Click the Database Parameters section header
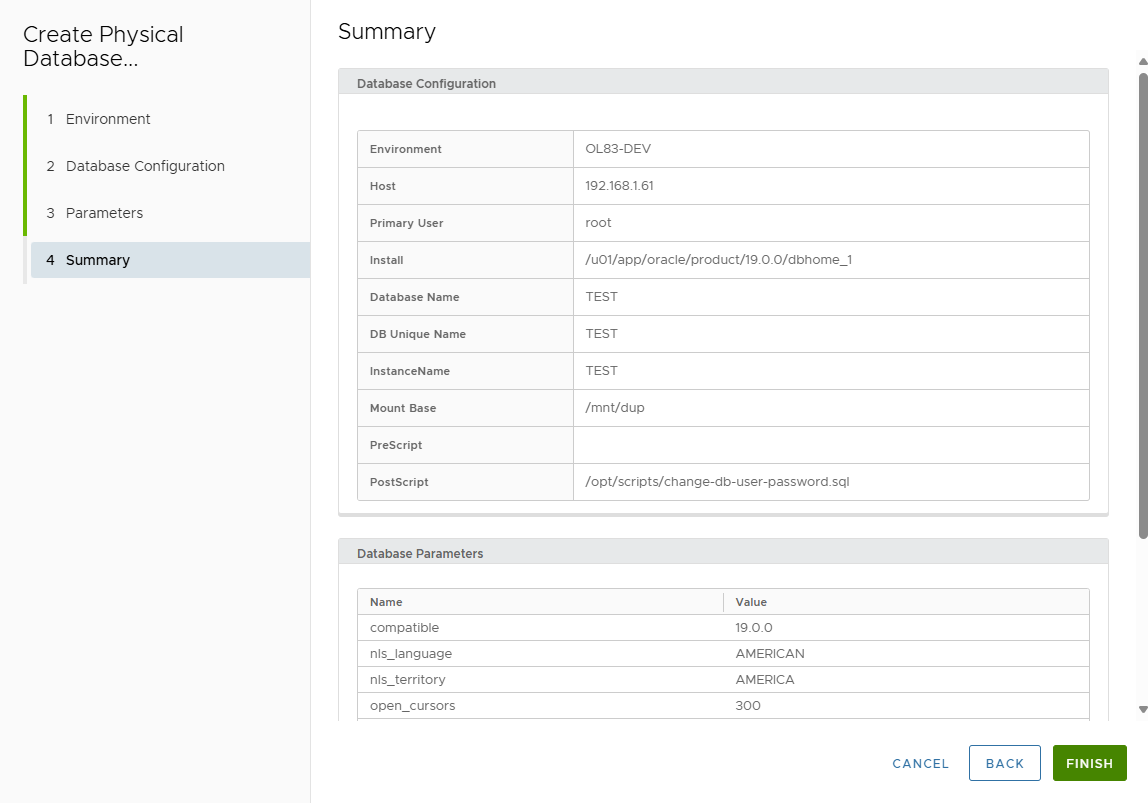 tap(420, 553)
